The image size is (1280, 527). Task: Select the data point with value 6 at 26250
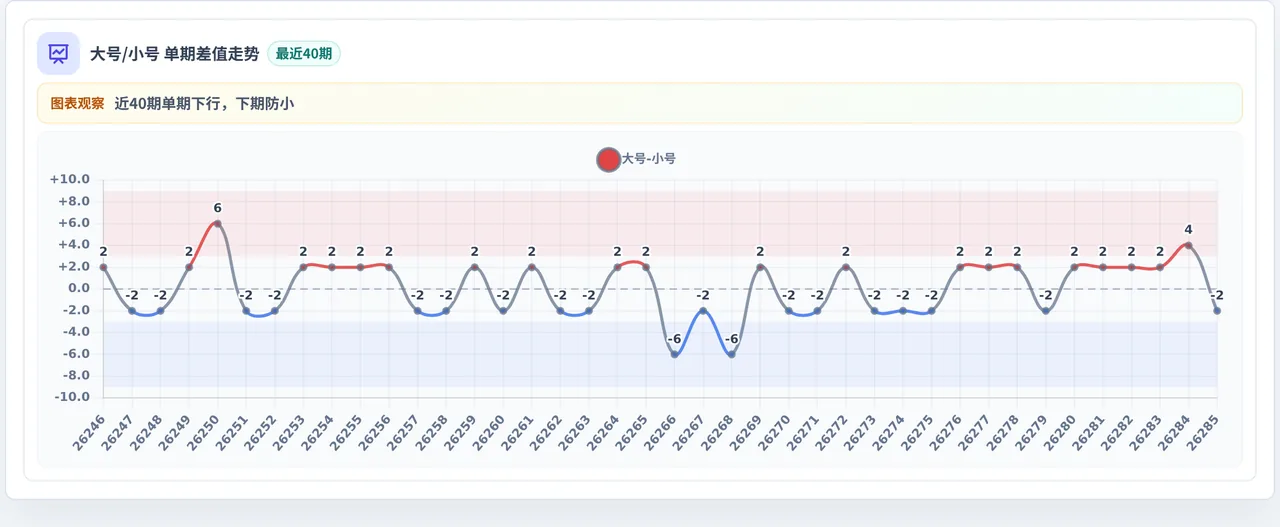coord(217,224)
